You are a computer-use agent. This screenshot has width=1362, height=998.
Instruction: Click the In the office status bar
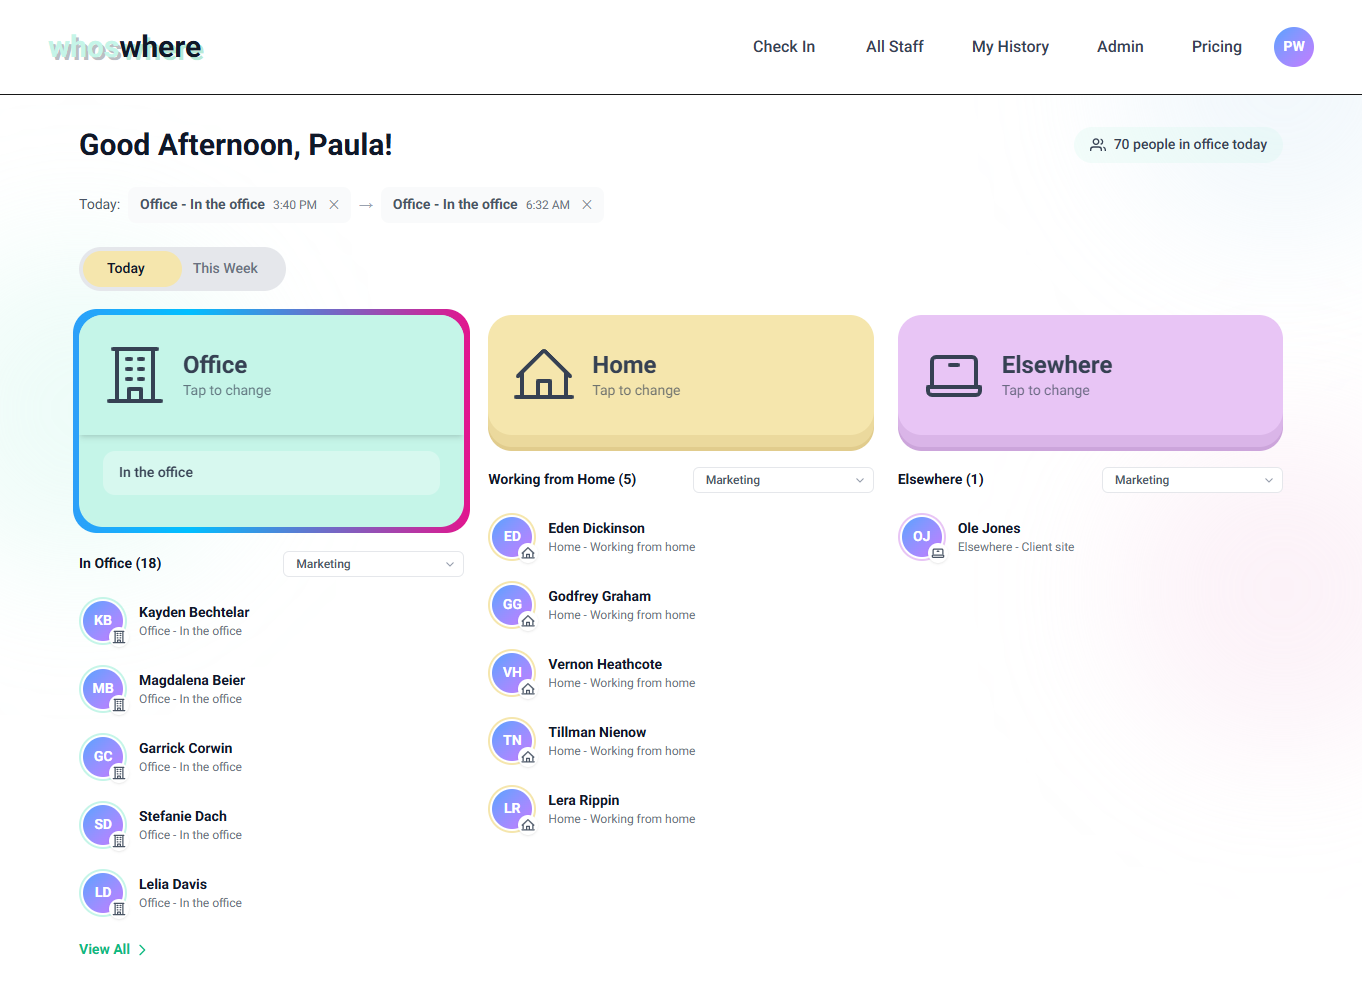270,472
